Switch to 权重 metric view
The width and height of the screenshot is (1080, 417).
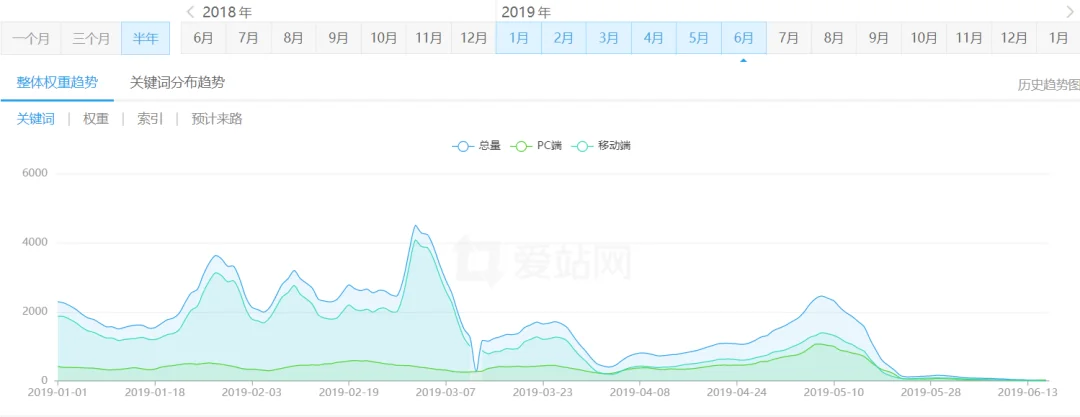96,119
